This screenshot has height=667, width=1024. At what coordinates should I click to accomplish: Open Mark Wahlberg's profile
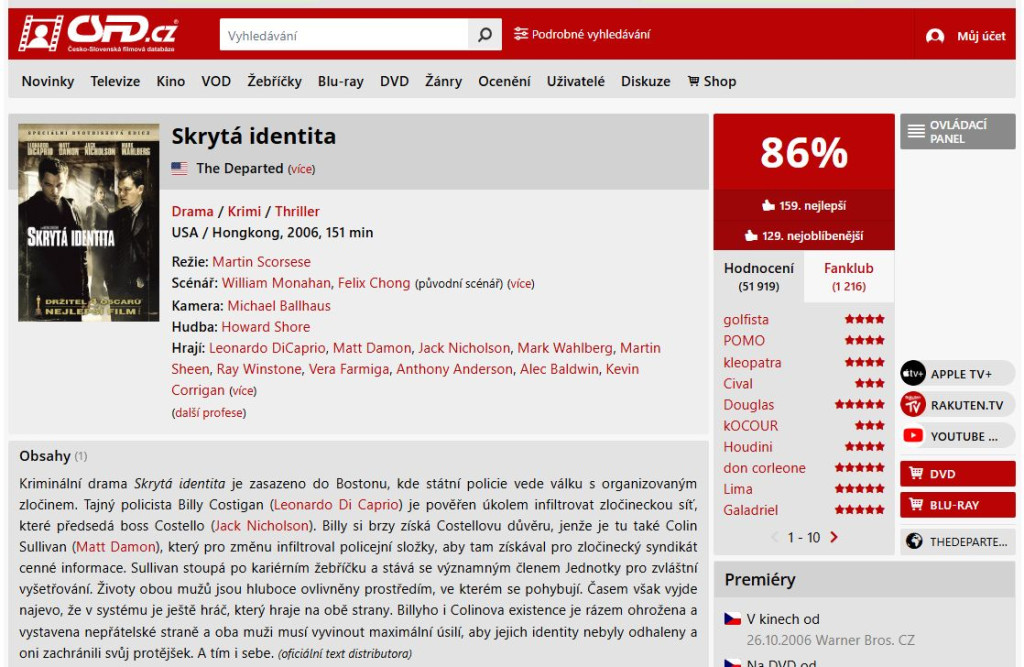point(566,348)
